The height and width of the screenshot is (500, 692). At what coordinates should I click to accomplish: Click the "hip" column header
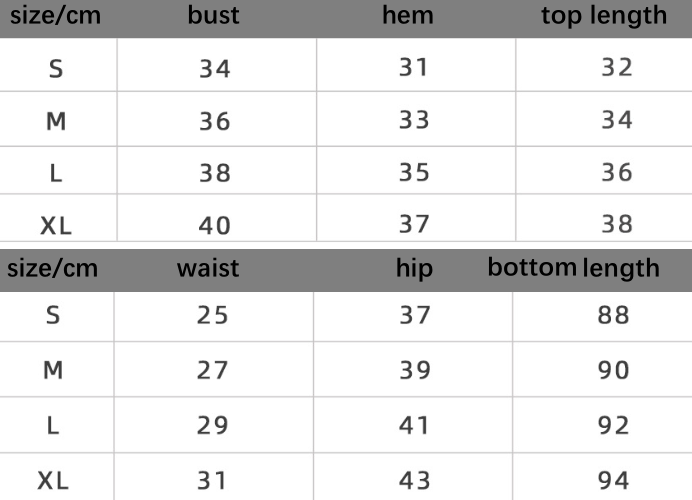pyautogui.click(x=414, y=269)
